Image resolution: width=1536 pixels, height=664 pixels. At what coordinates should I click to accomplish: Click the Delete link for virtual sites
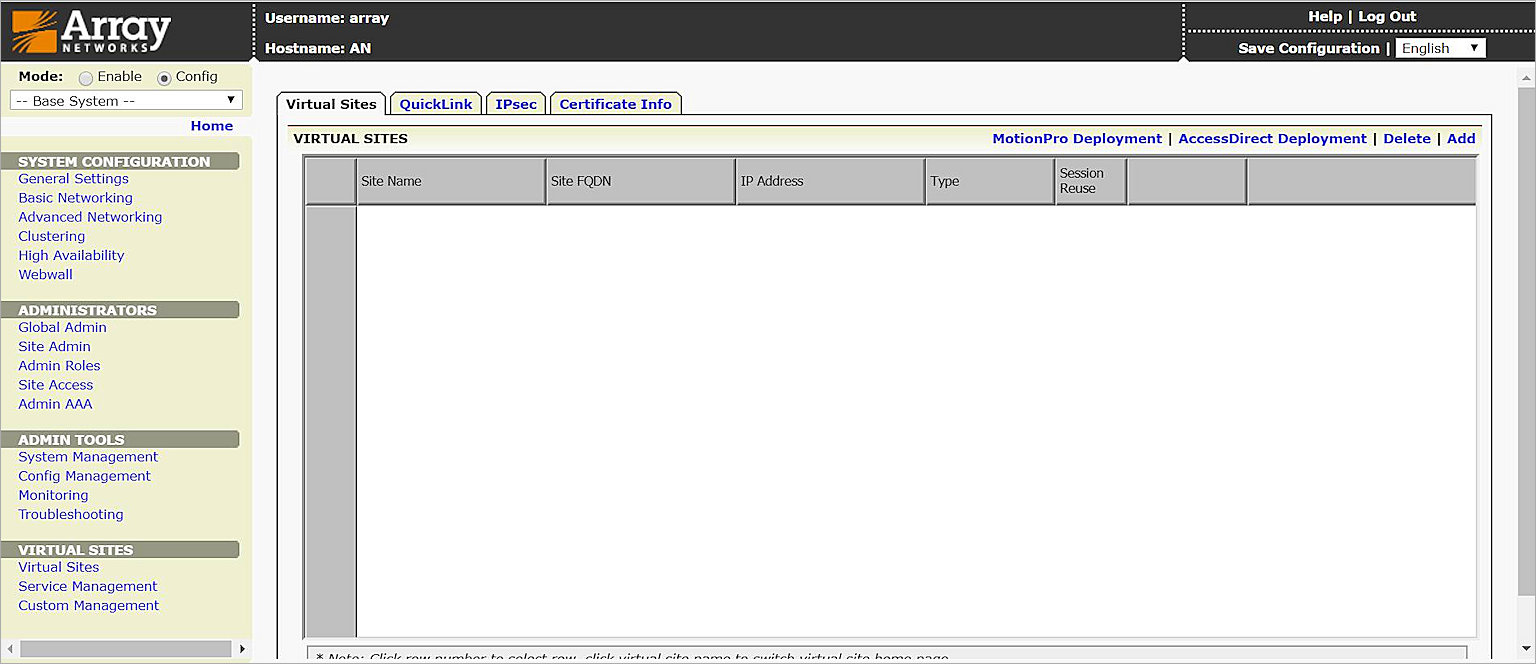[1406, 139]
